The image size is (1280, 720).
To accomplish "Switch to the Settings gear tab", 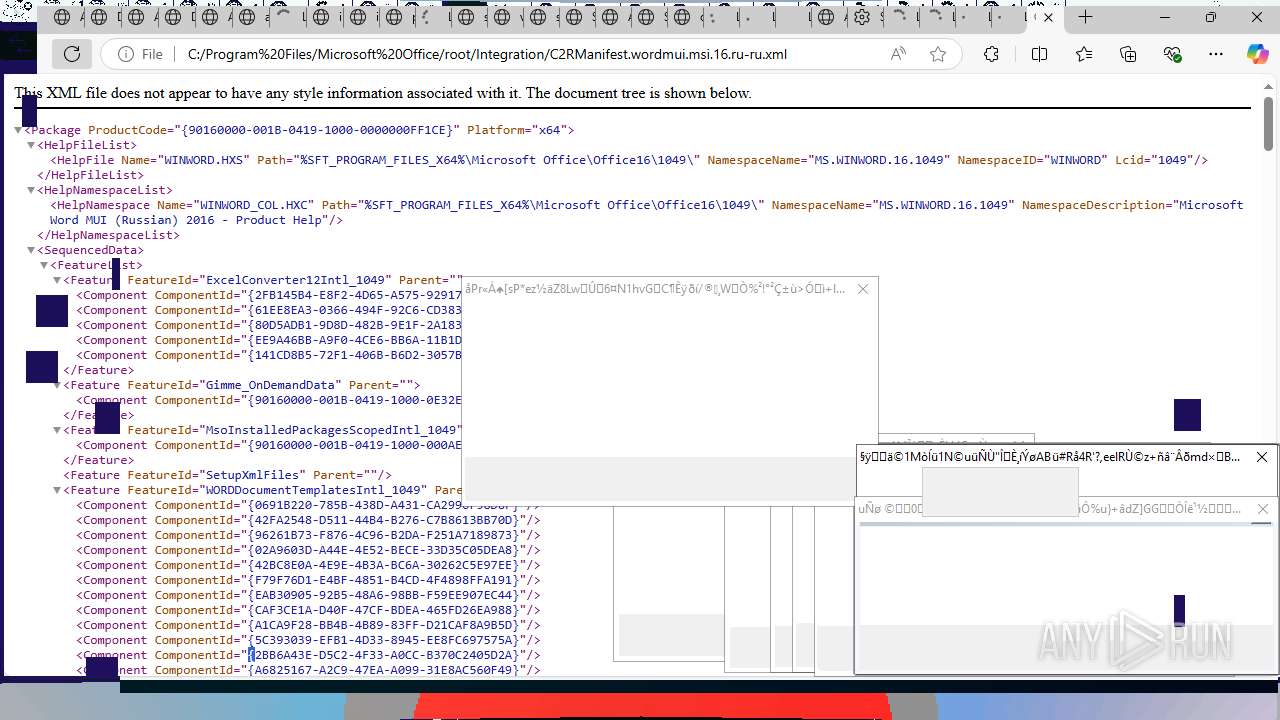I will 862,17.
